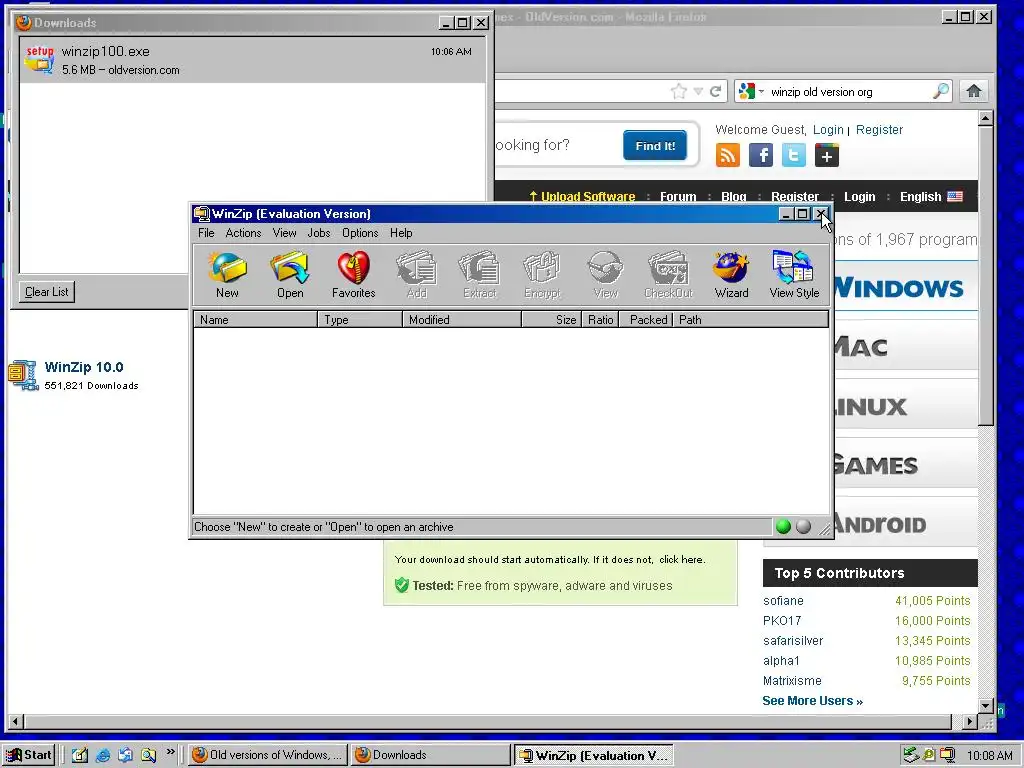The image size is (1024, 768).
Task: Launch the WinZip Wizard icon
Action: click(x=731, y=274)
